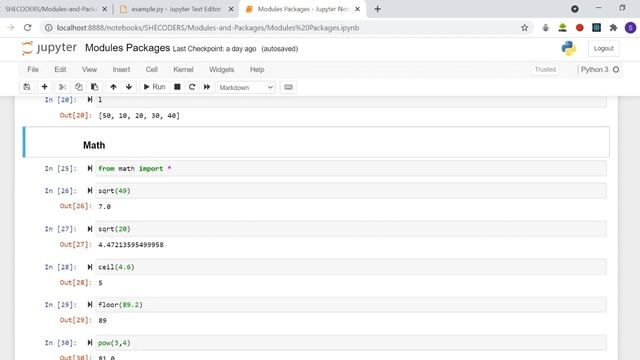Run cell In [26] with its run icon

pos(90,191)
